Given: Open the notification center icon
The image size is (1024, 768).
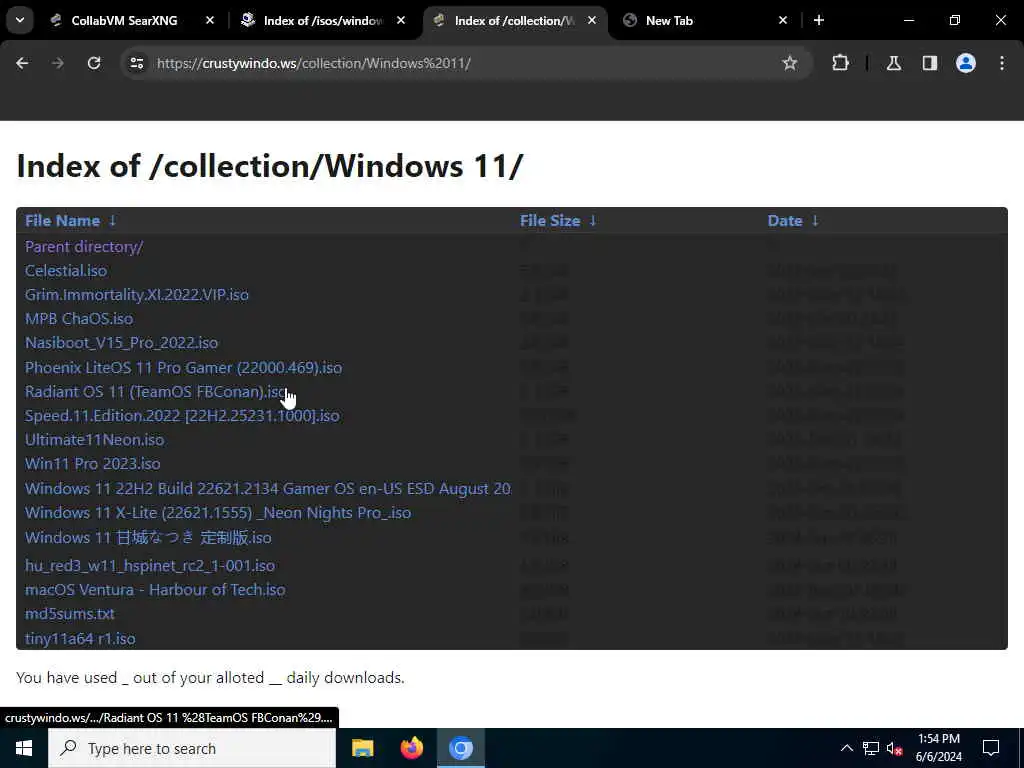Looking at the screenshot, I should pos(991,748).
